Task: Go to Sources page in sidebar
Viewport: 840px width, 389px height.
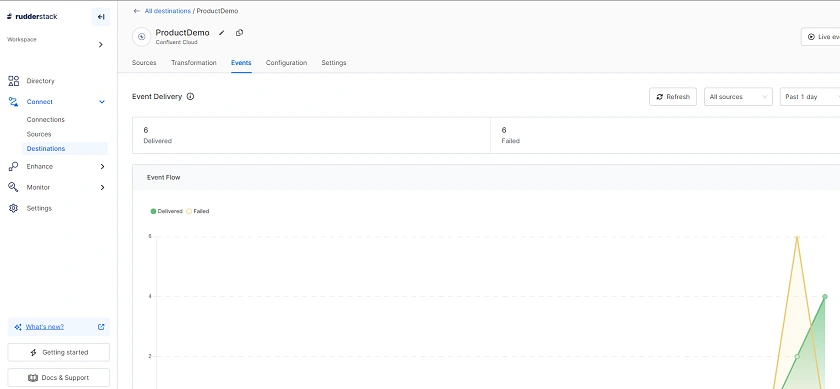Action: pyautogui.click(x=39, y=134)
